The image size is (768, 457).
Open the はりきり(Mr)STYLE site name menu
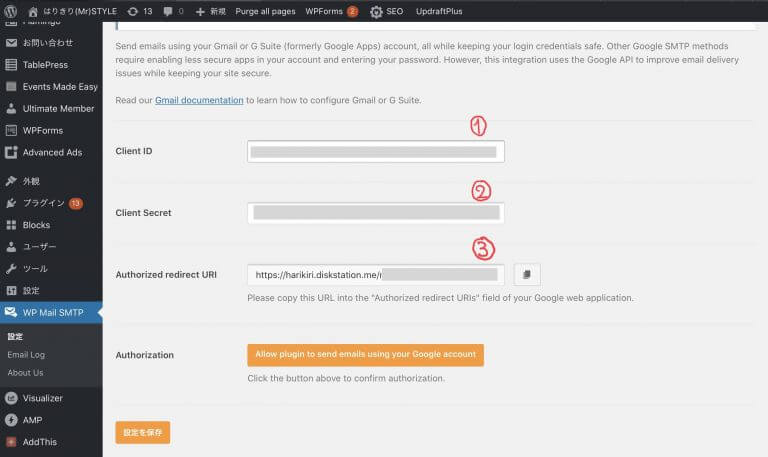[x=80, y=11]
